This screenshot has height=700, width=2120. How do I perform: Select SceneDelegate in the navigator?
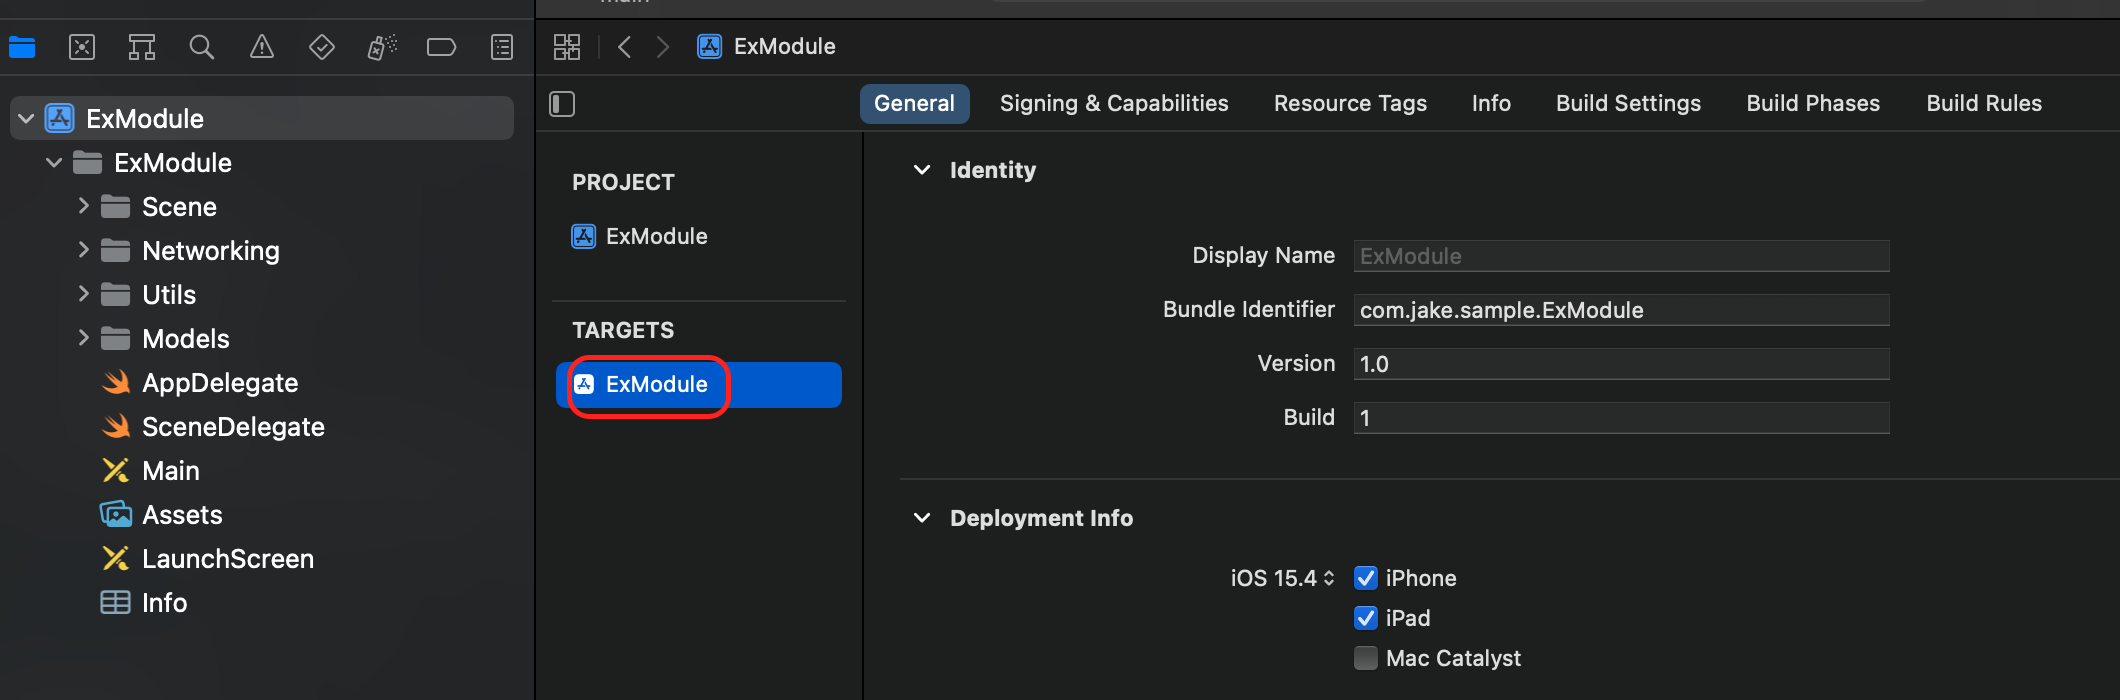tap(233, 427)
